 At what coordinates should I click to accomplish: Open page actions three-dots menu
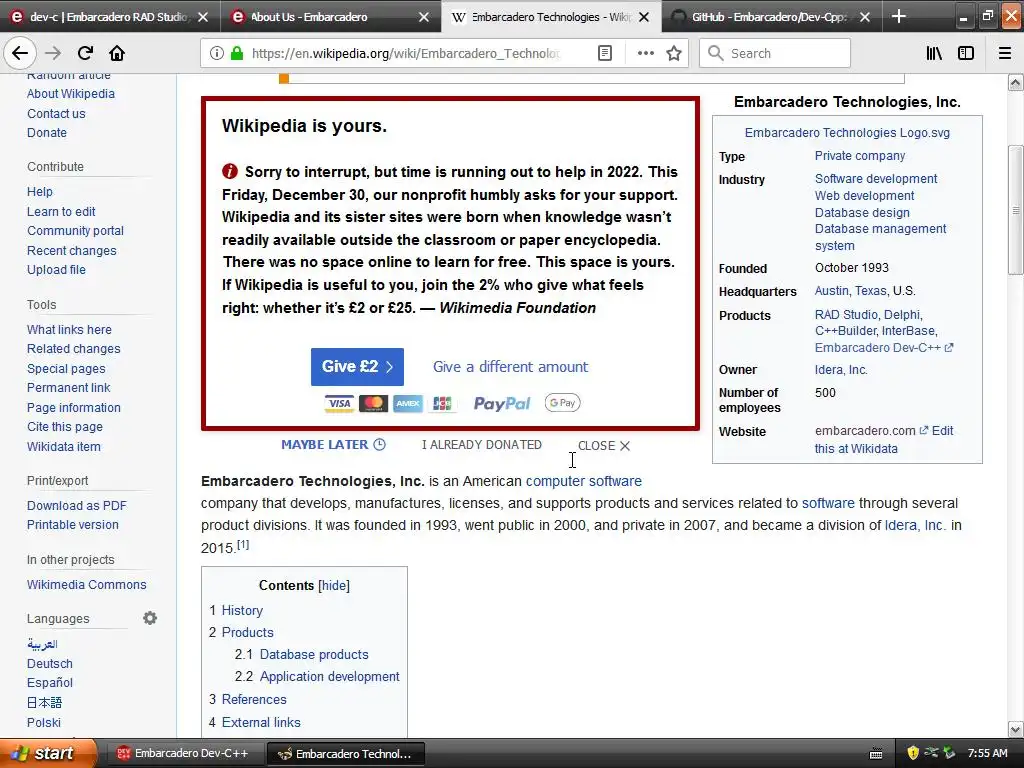tap(645, 53)
